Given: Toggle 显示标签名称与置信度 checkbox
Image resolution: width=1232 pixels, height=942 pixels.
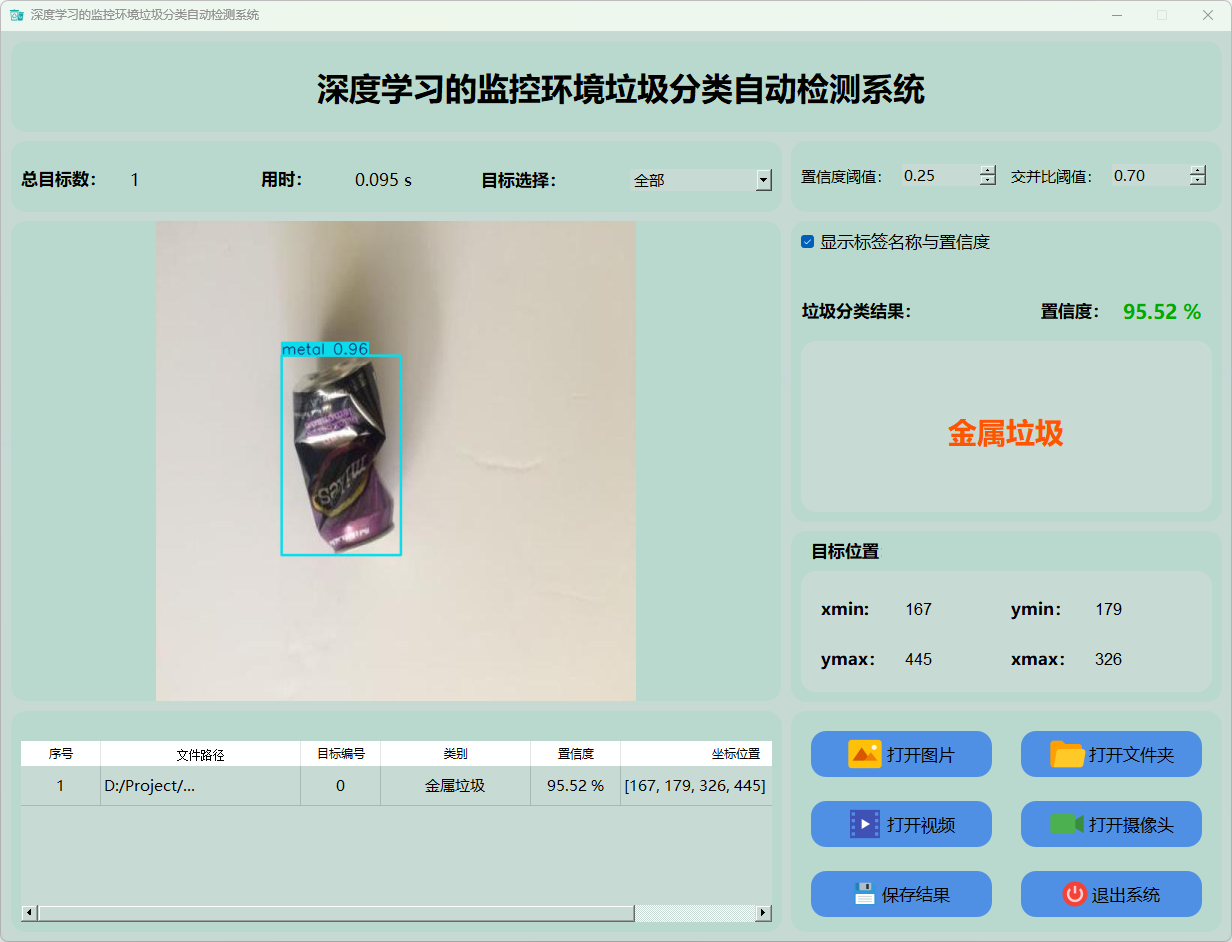Looking at the screenshot, I should coord(808,242).
